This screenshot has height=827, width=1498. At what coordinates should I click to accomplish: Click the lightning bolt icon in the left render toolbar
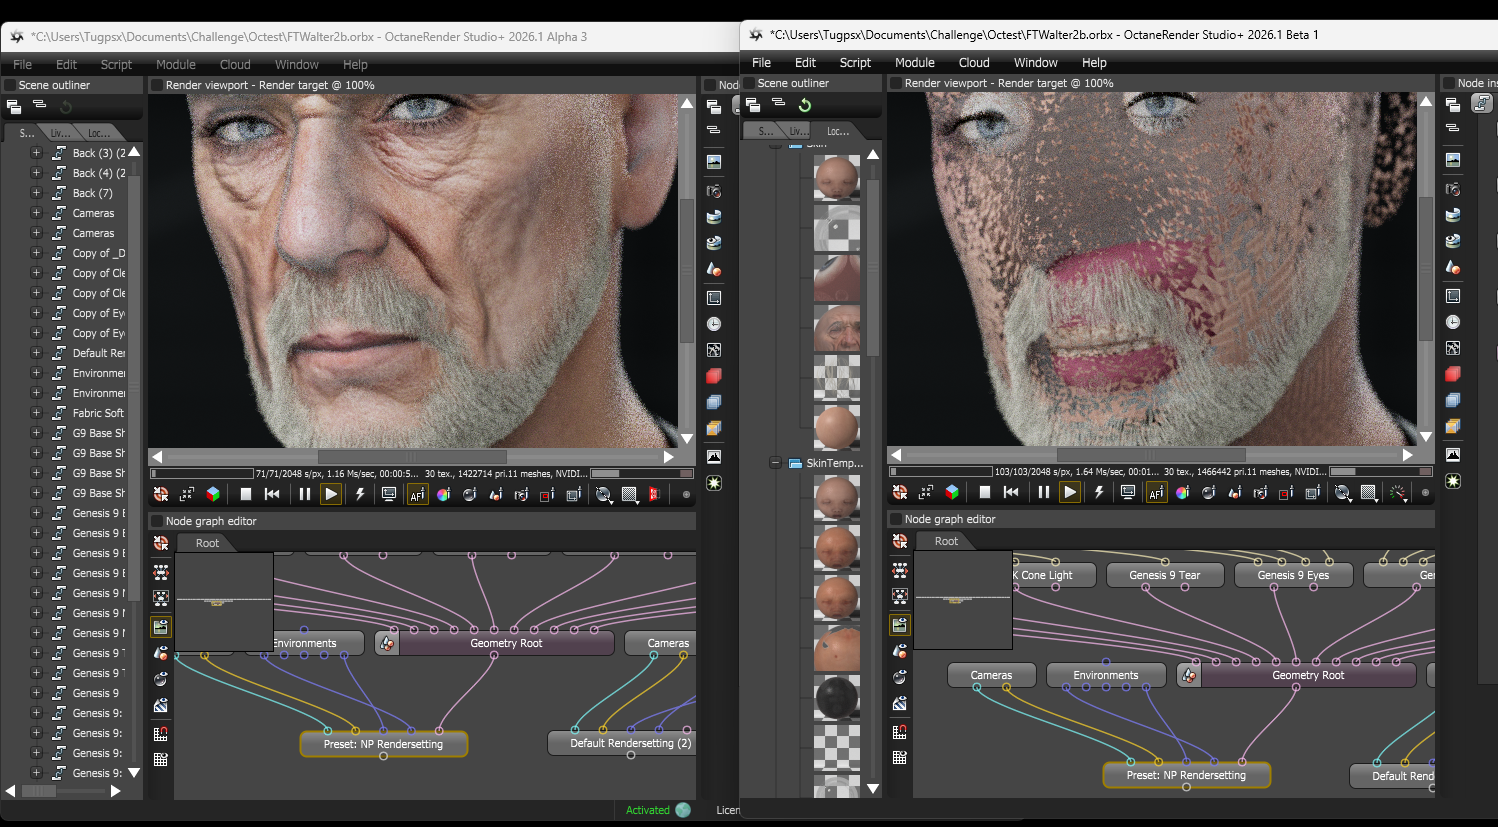(360, 494)
